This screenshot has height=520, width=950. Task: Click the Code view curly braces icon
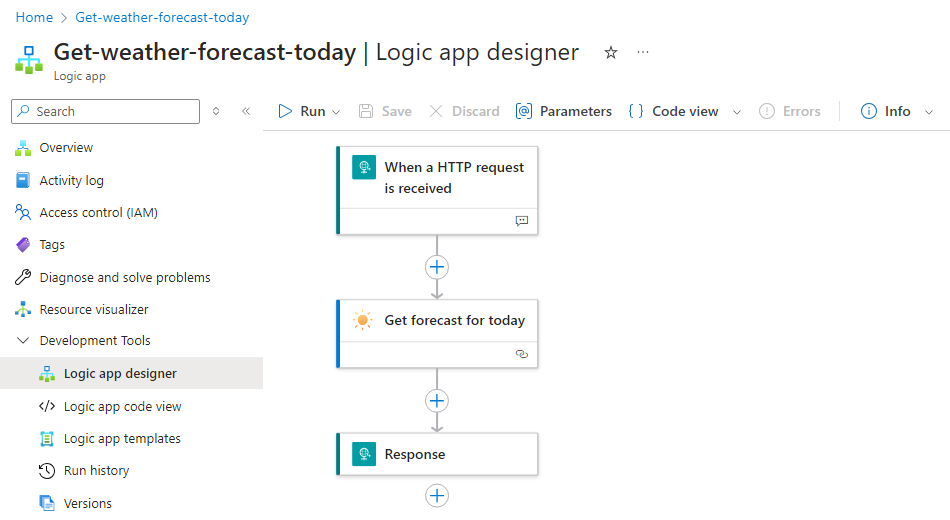(636, 112)
